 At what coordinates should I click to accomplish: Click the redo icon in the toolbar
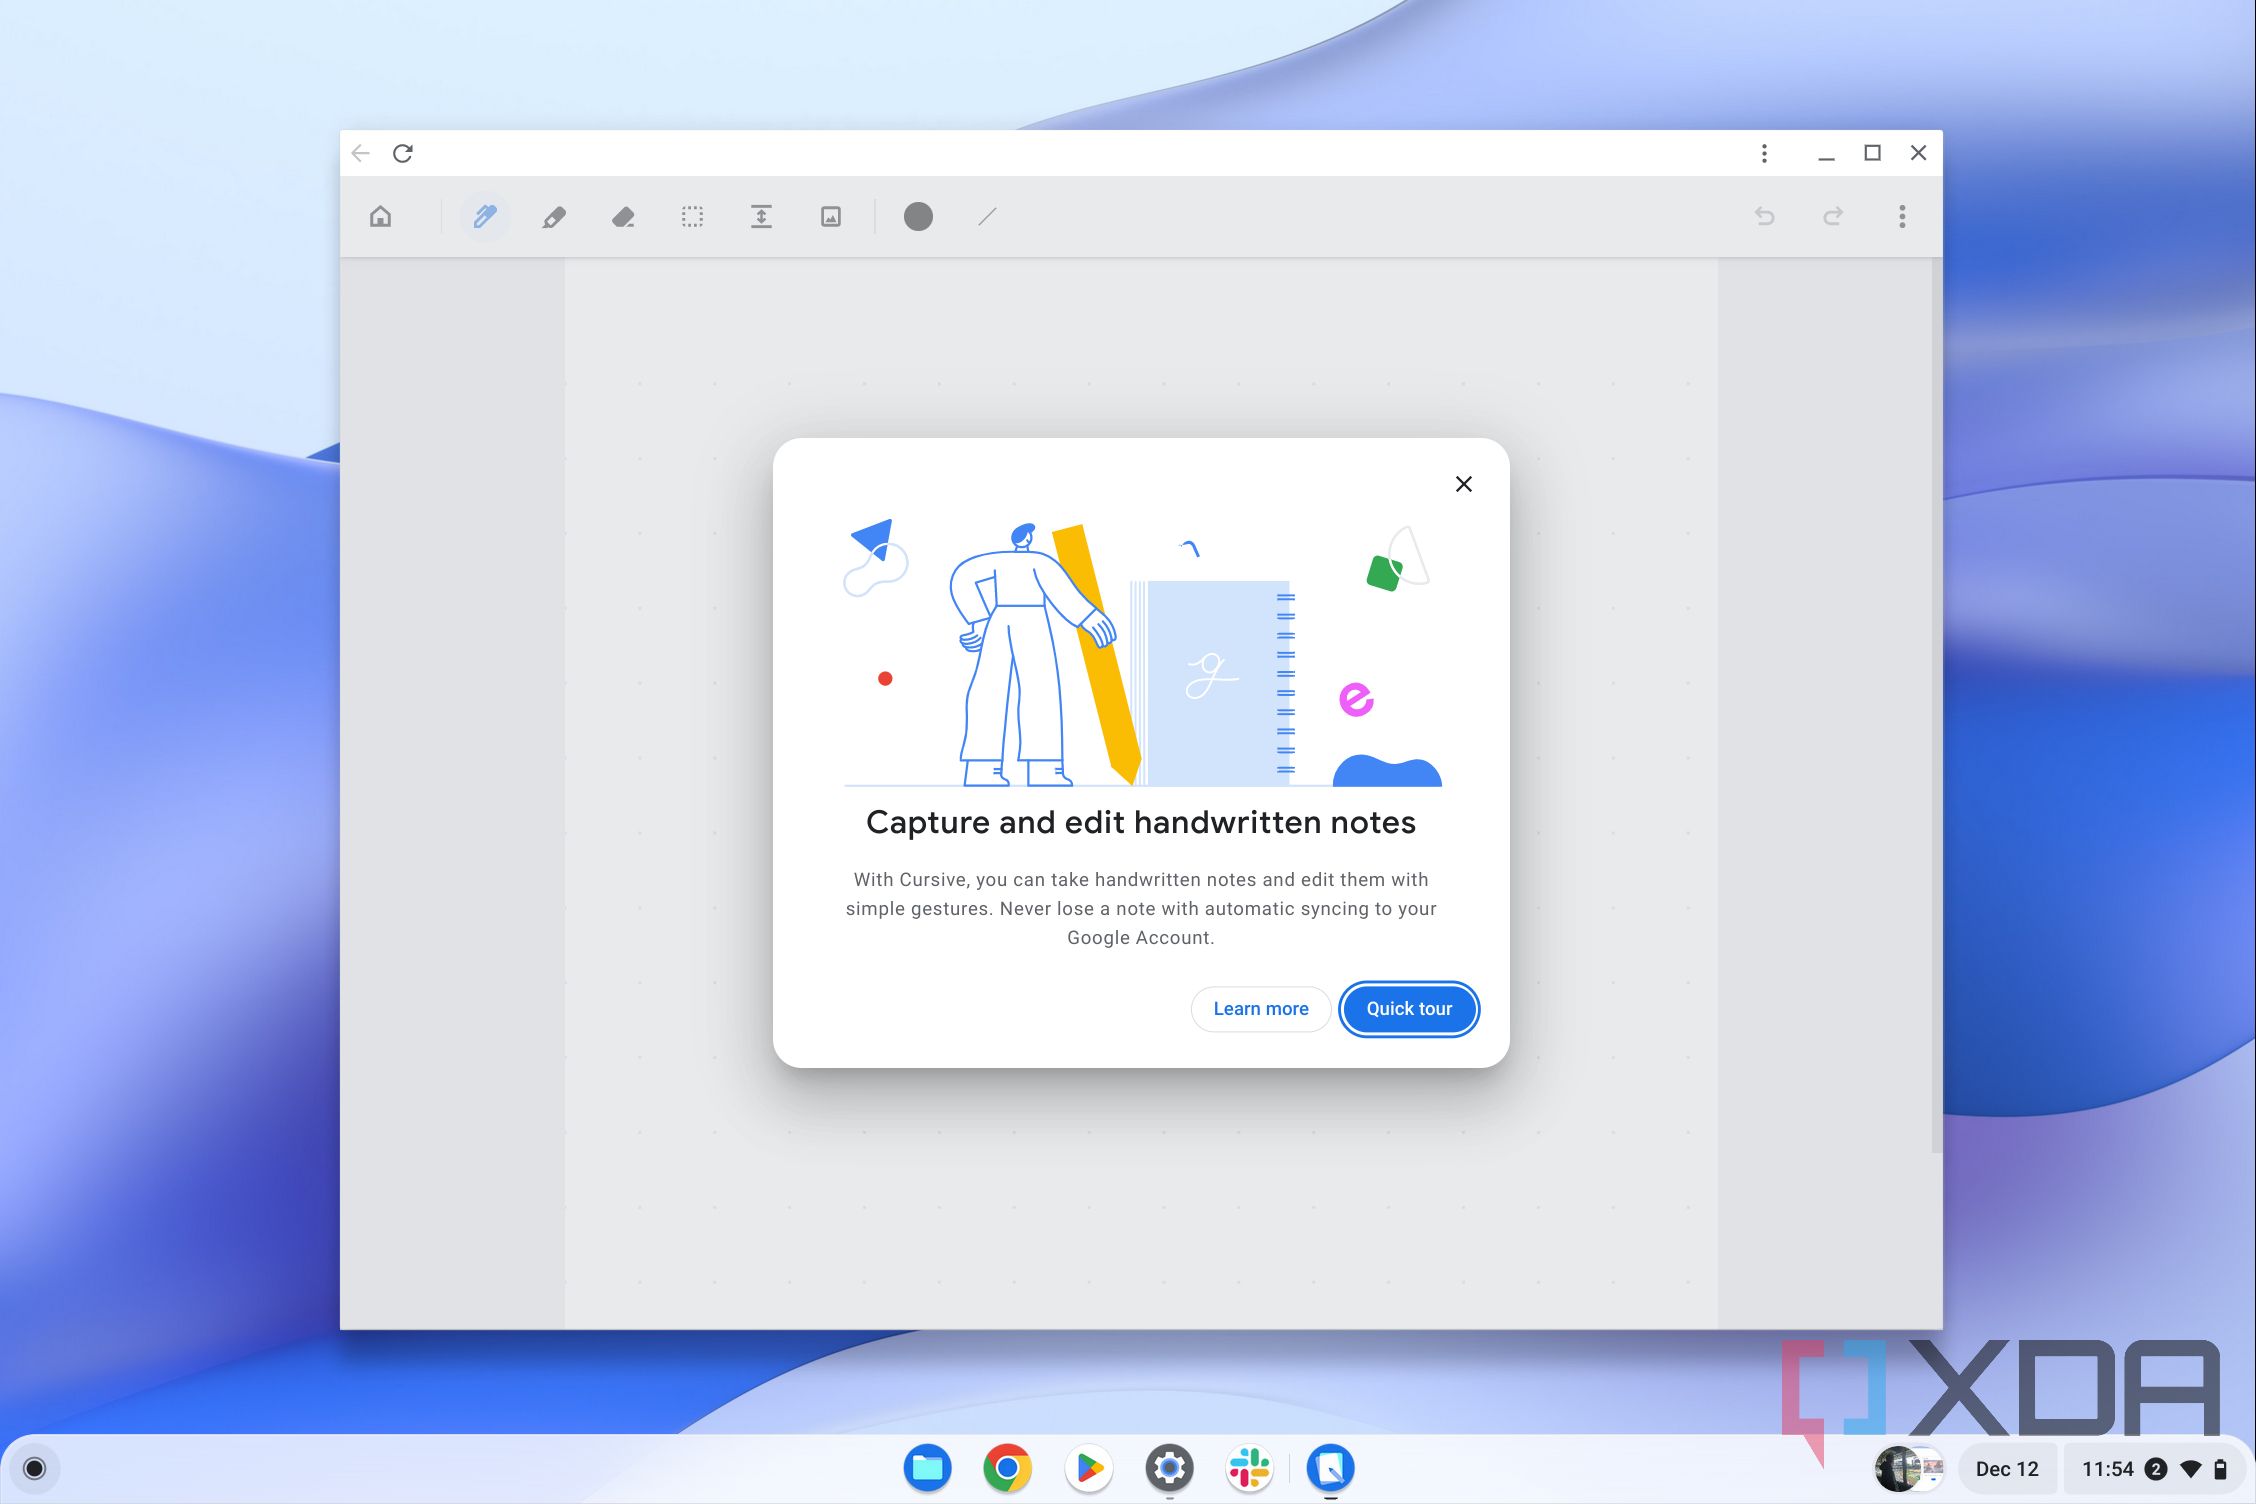click(x=1833, y=217)
